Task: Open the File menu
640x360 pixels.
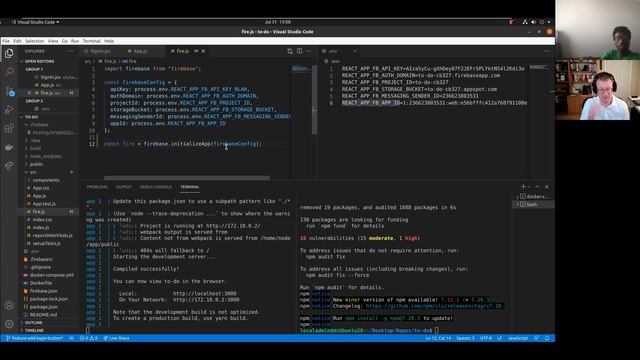Action: (6, 41)
